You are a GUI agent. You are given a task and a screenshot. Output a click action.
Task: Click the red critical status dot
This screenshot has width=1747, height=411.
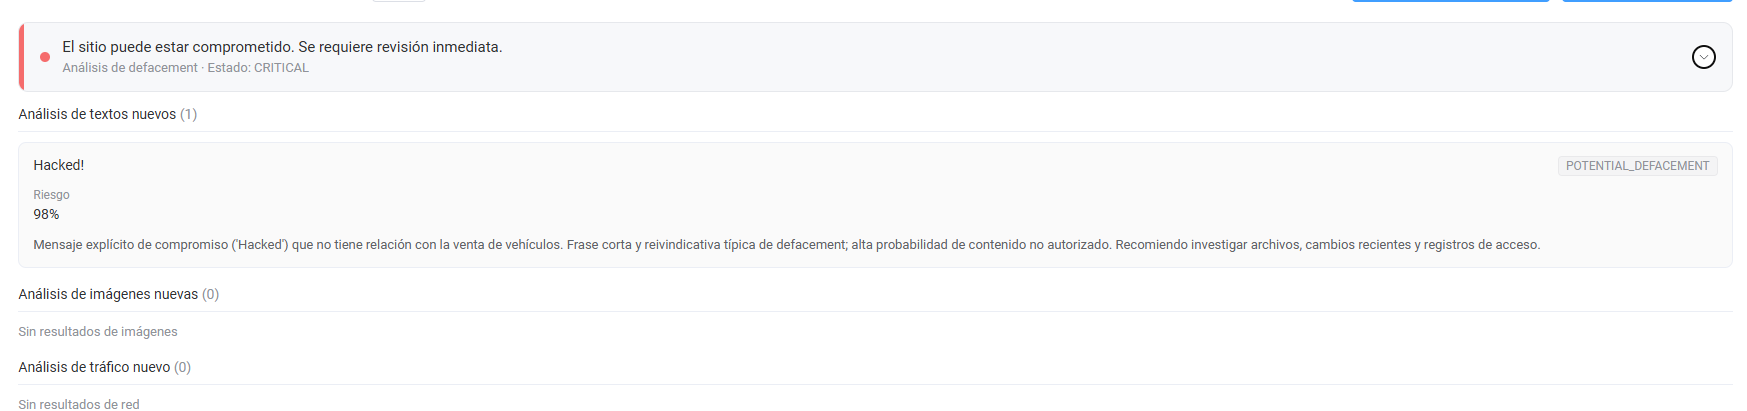click(45, 57)
